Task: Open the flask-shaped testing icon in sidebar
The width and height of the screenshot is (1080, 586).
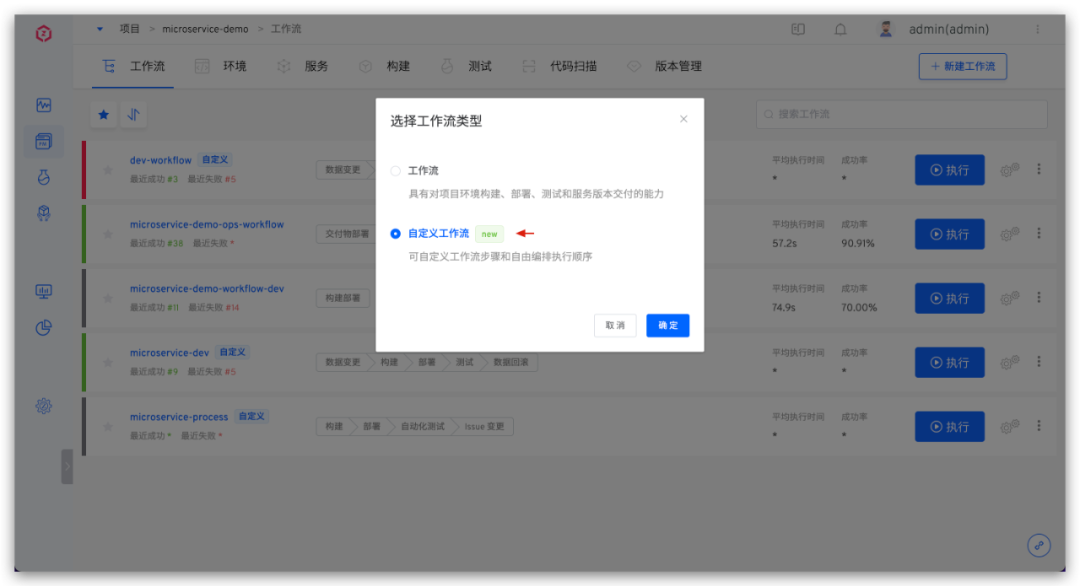Action: tap(44, 175)
